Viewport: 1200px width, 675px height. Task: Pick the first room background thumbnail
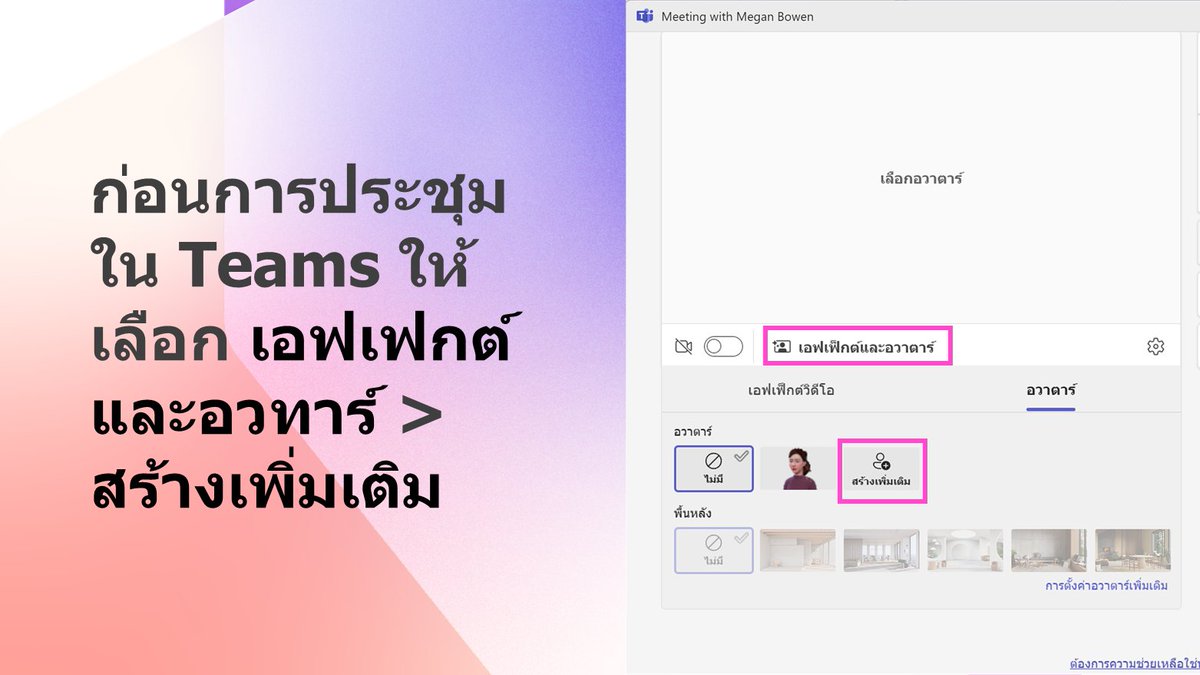(798, 550)
